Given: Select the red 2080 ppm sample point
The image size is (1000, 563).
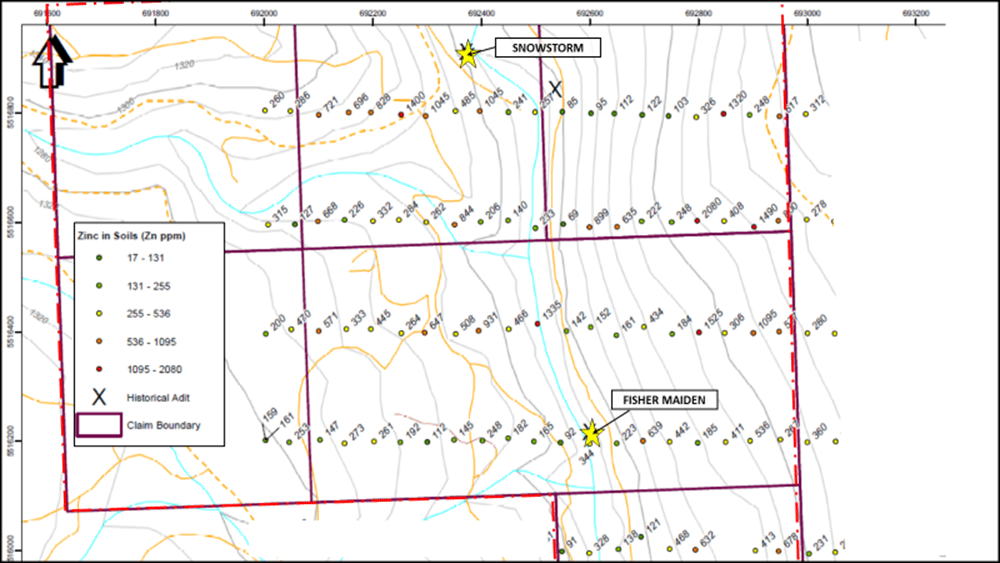Looking at the screenshot, I should coord(697,221).
